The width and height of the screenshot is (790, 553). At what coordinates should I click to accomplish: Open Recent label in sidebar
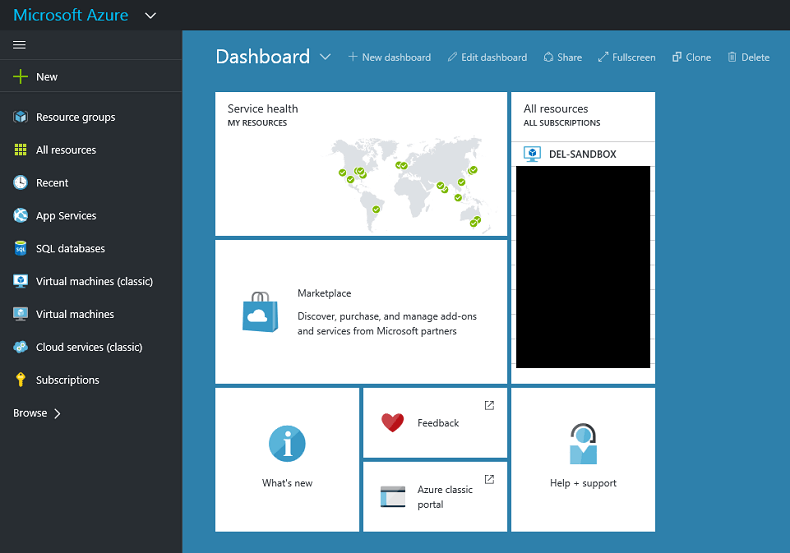tap(52, 183)
